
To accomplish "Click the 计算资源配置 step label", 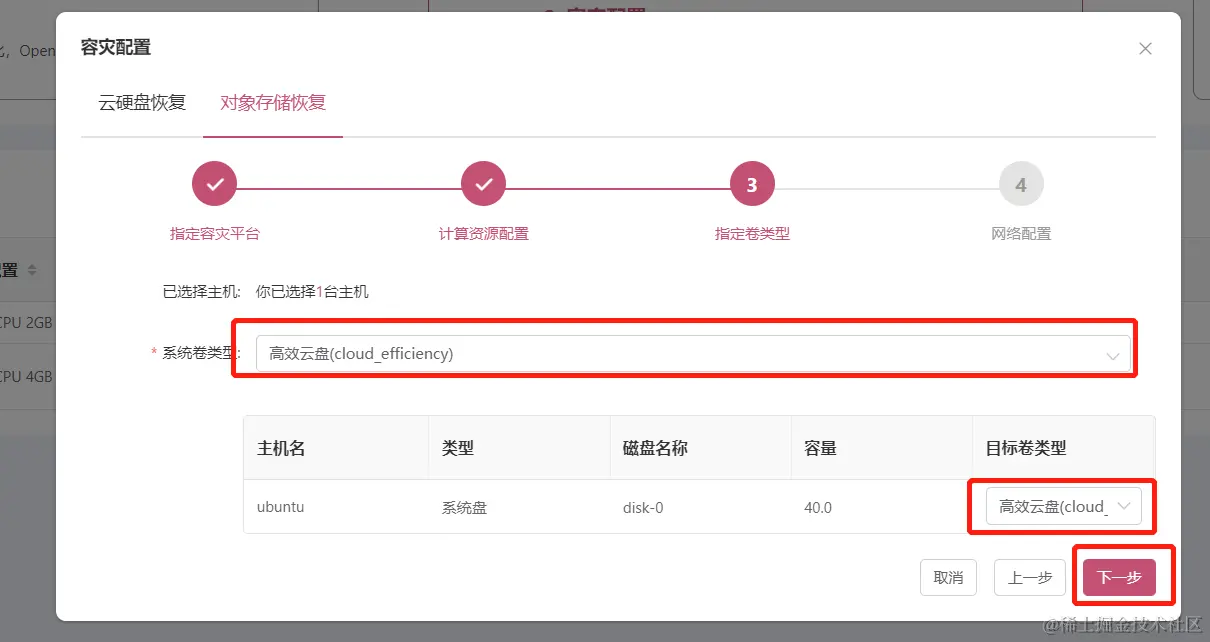I will [x=483, y=233].
